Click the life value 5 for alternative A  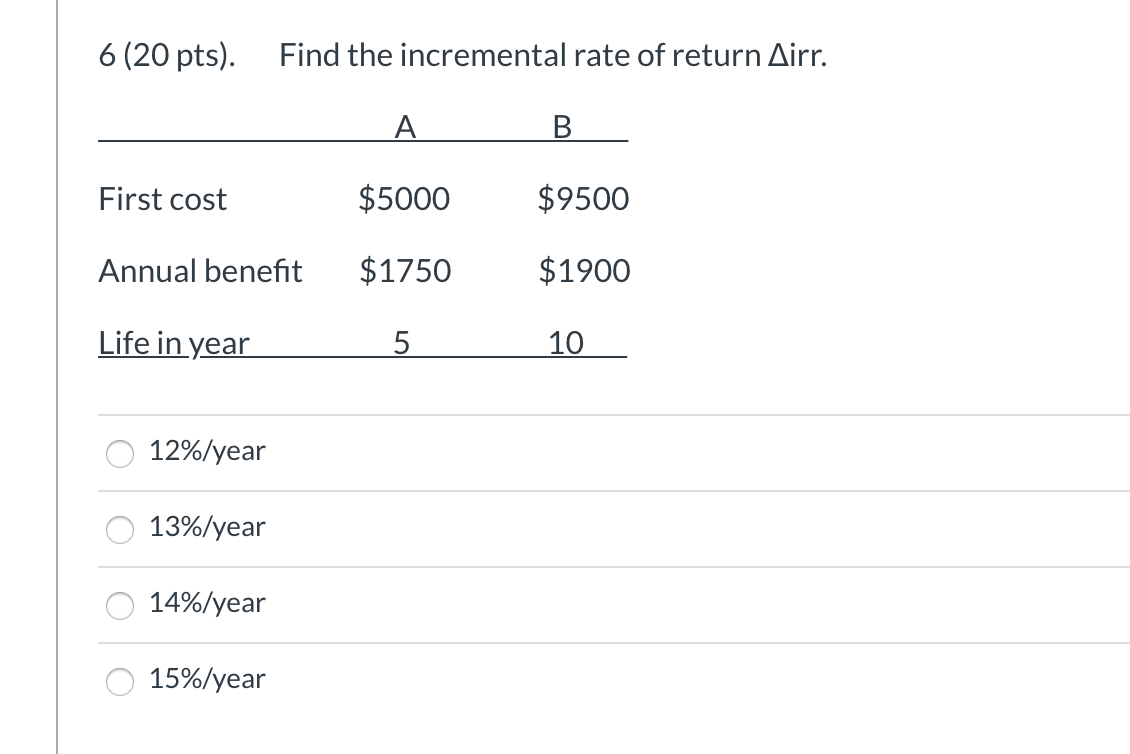[404, 343]
